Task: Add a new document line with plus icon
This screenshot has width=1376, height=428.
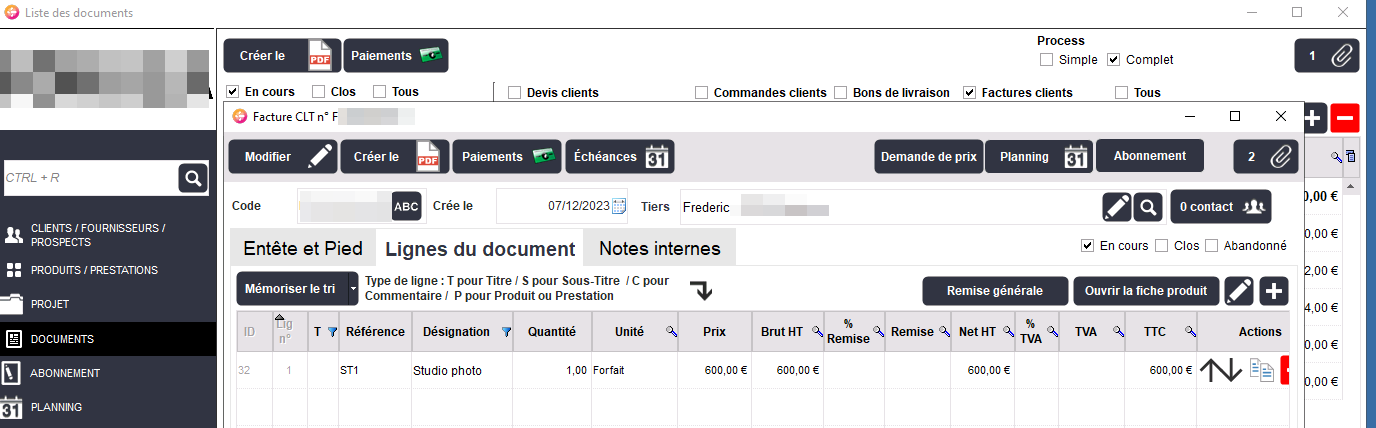Action: click(x=1274, y=291)
